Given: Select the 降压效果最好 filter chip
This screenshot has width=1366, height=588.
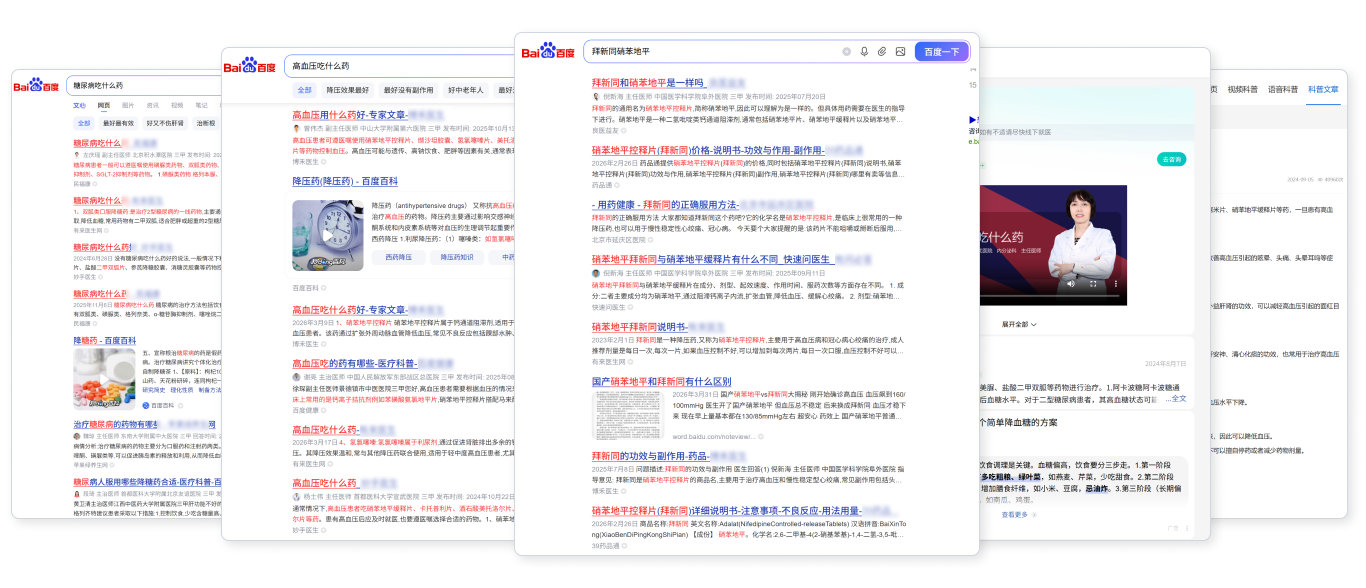Looking at the screenshot, I should pyautogui.click(x=347, y=90).
